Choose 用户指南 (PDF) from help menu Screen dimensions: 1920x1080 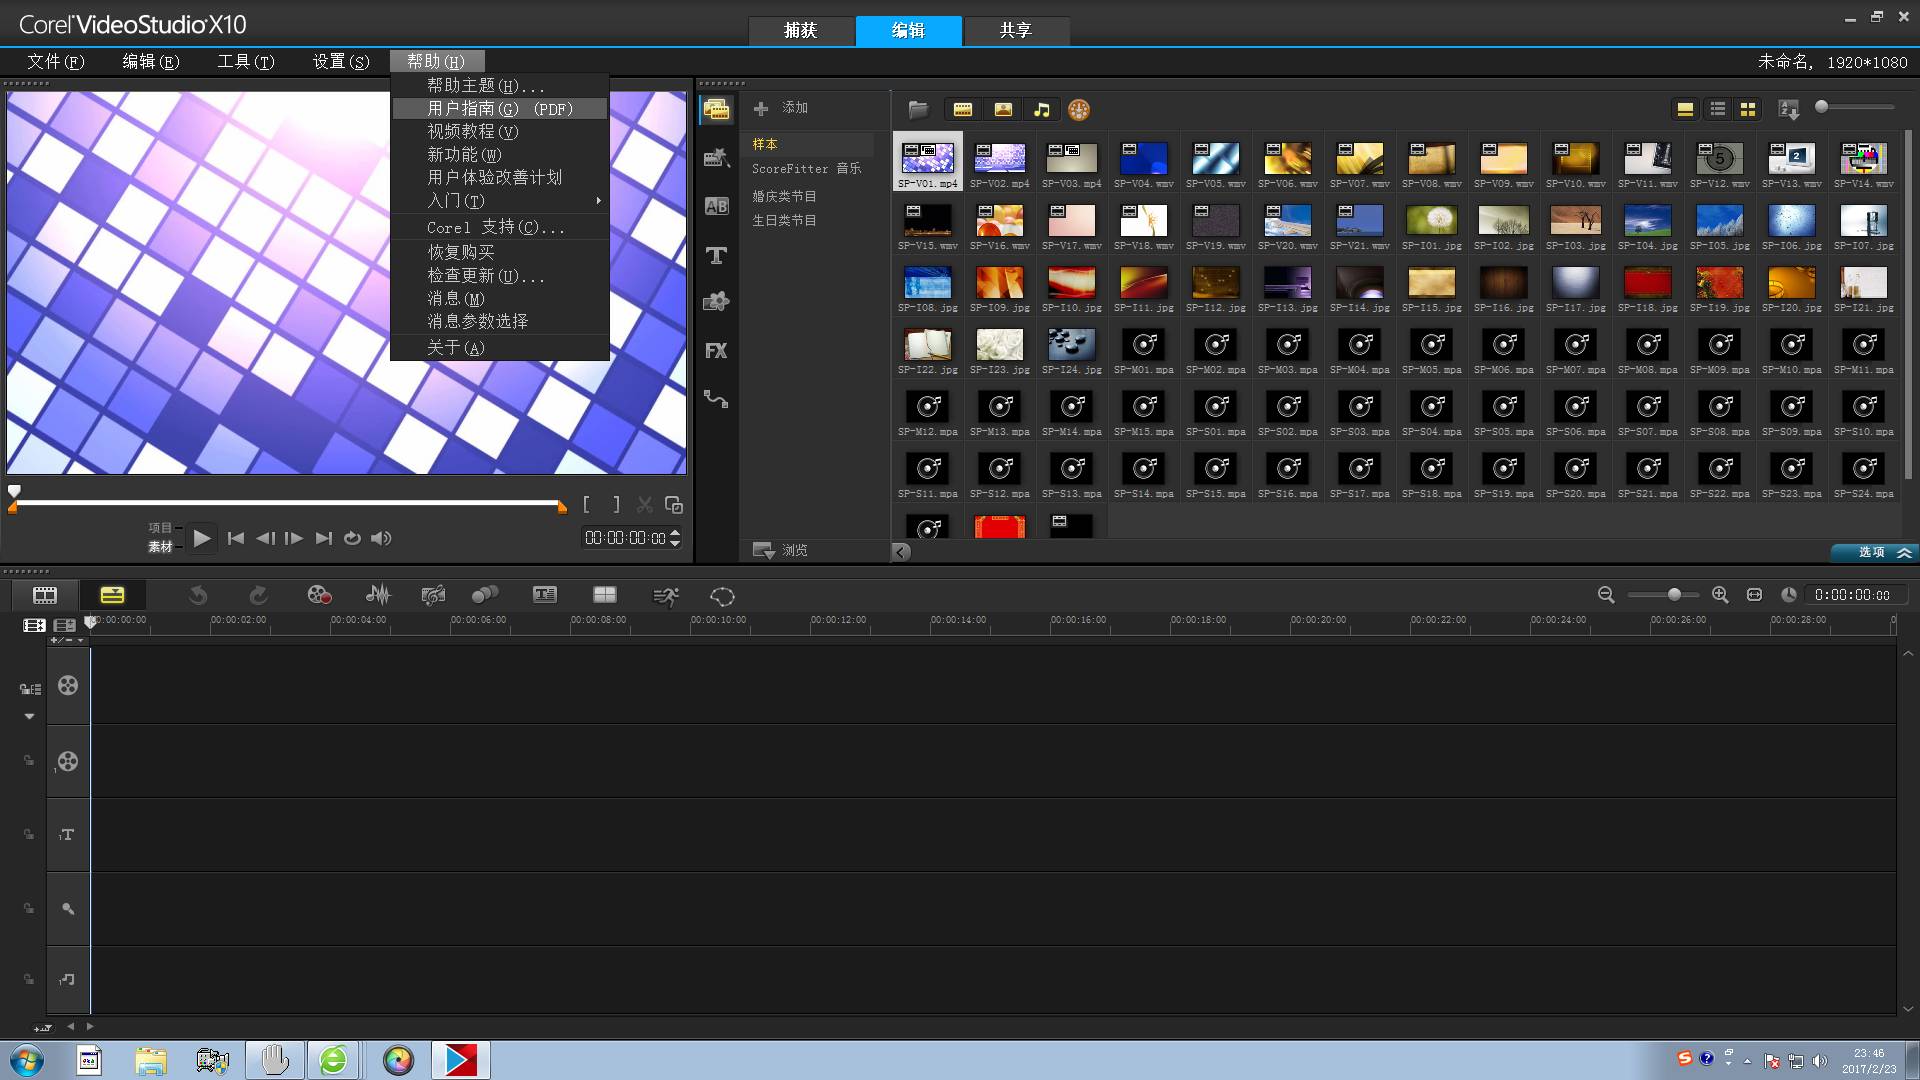500,108
